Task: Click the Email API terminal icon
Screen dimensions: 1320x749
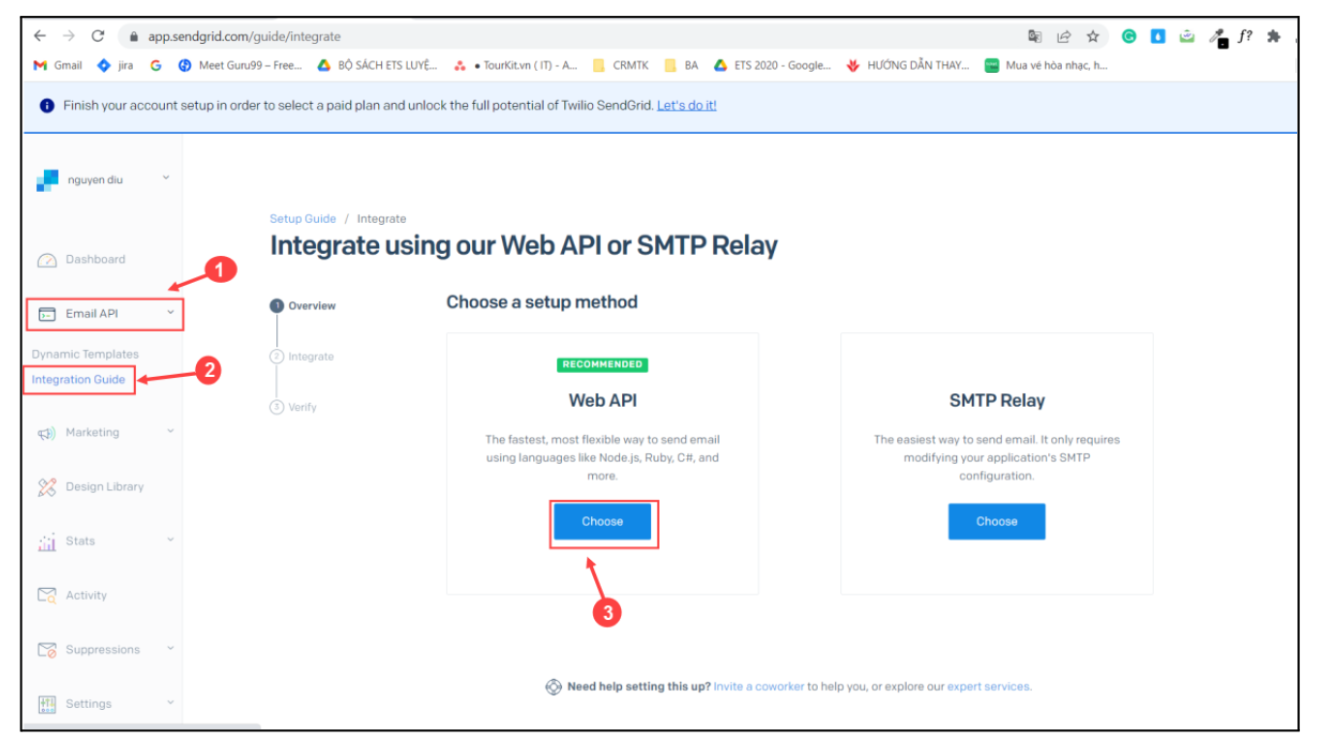Action: (47, 314)
